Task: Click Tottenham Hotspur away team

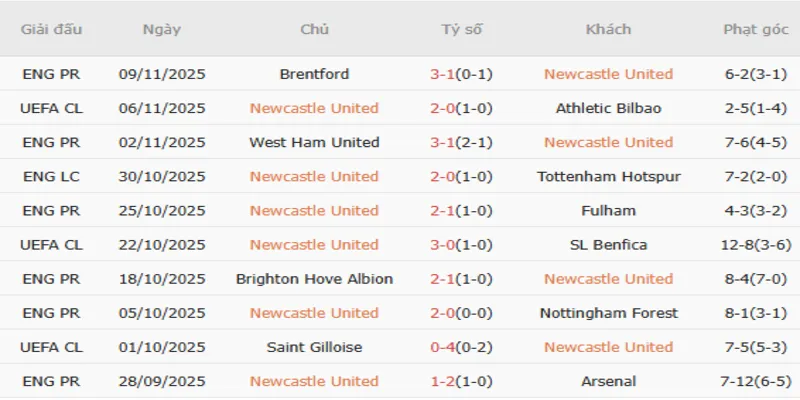Action: pyautogui.click(x=608, y=176)
